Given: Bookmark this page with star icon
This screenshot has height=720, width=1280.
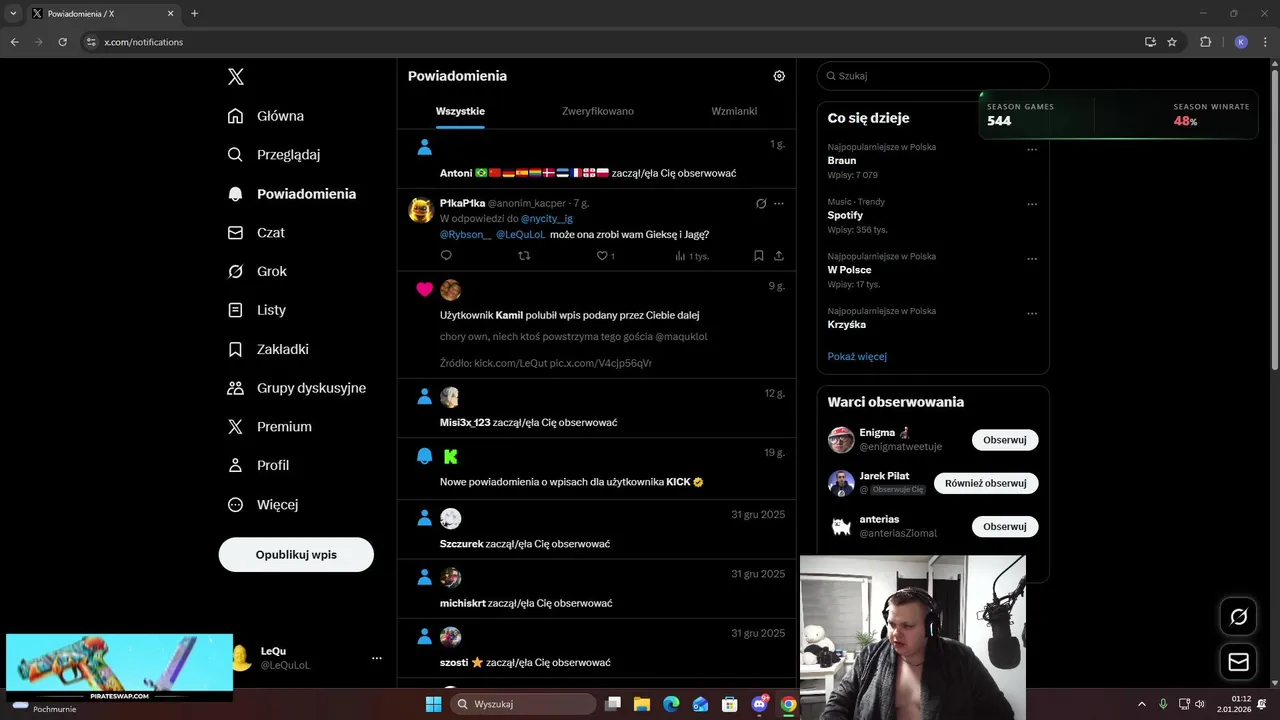Looking at the screenshot, I should tap(1172, 42).
